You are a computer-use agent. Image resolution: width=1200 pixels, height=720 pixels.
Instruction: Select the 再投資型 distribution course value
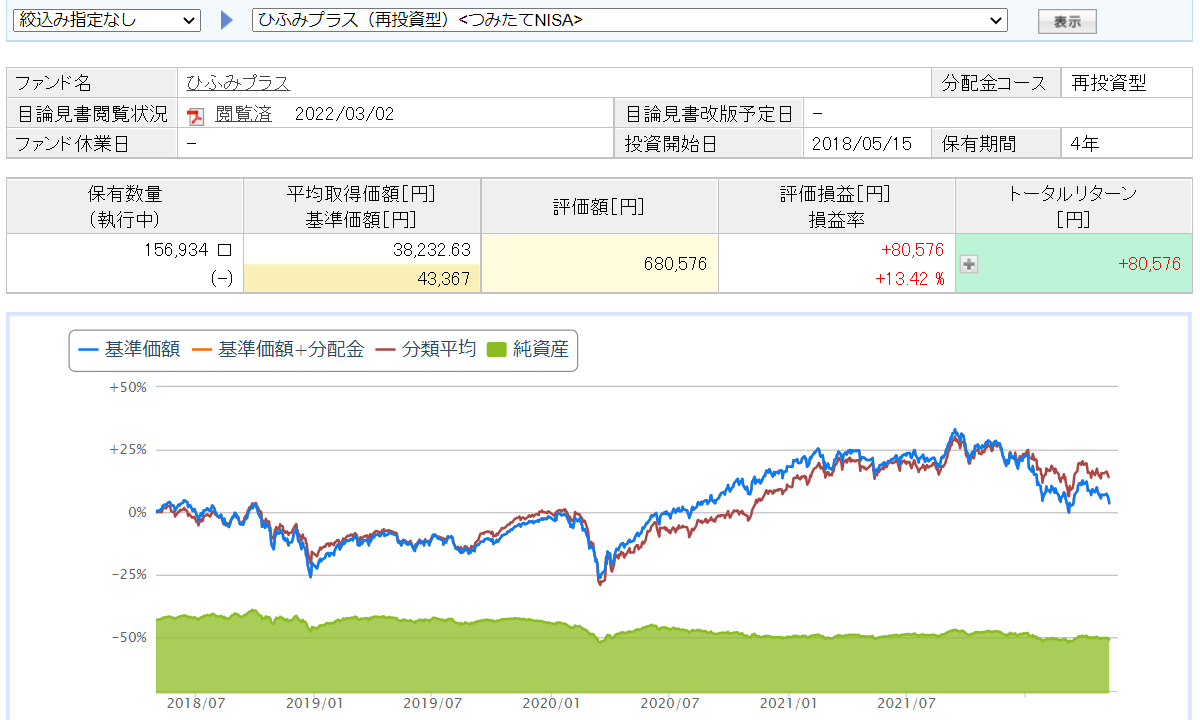[x=1108, y=83]
